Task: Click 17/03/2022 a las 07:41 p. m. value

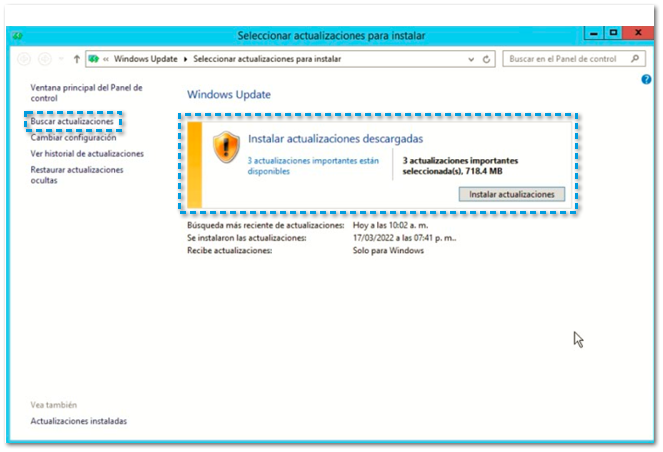Action: click(405, 238)
